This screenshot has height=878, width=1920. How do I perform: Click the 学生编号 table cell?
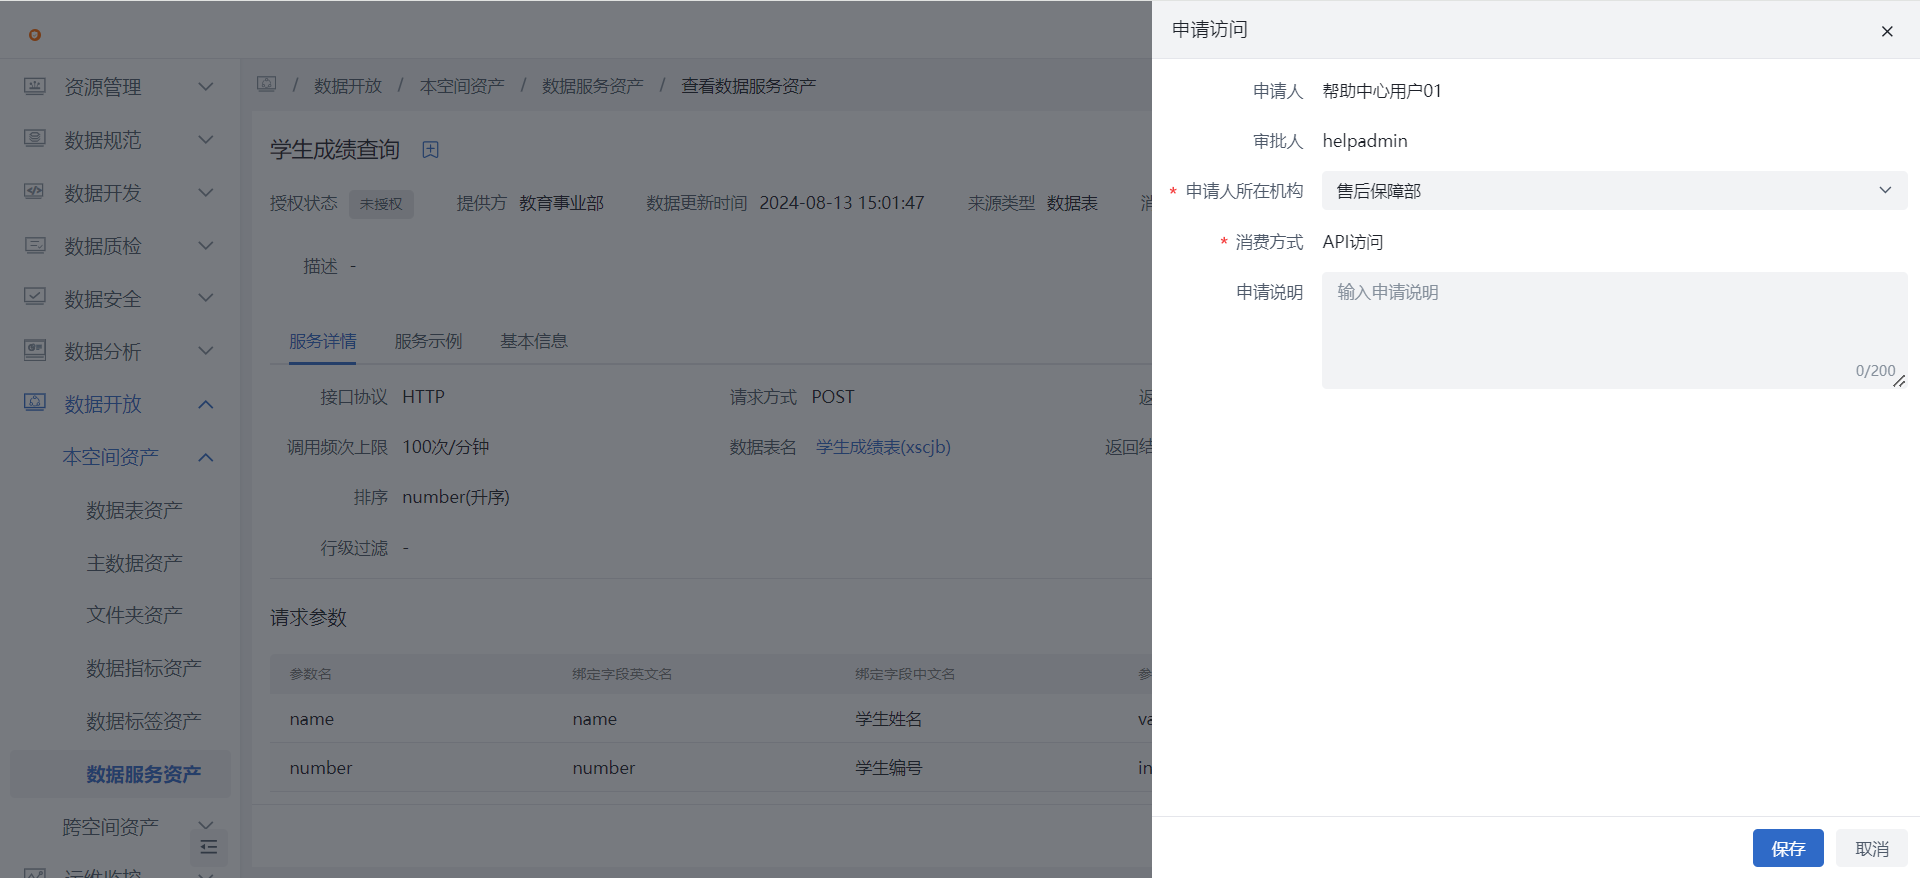[x=889, y=768]
